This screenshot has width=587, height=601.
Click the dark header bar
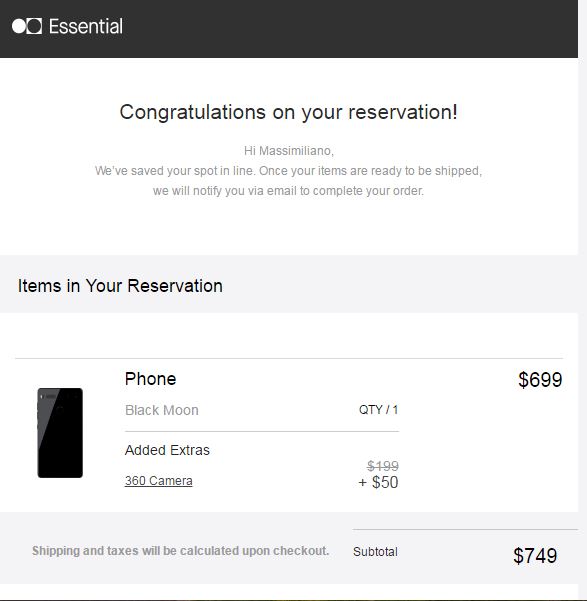click(289, 29)
